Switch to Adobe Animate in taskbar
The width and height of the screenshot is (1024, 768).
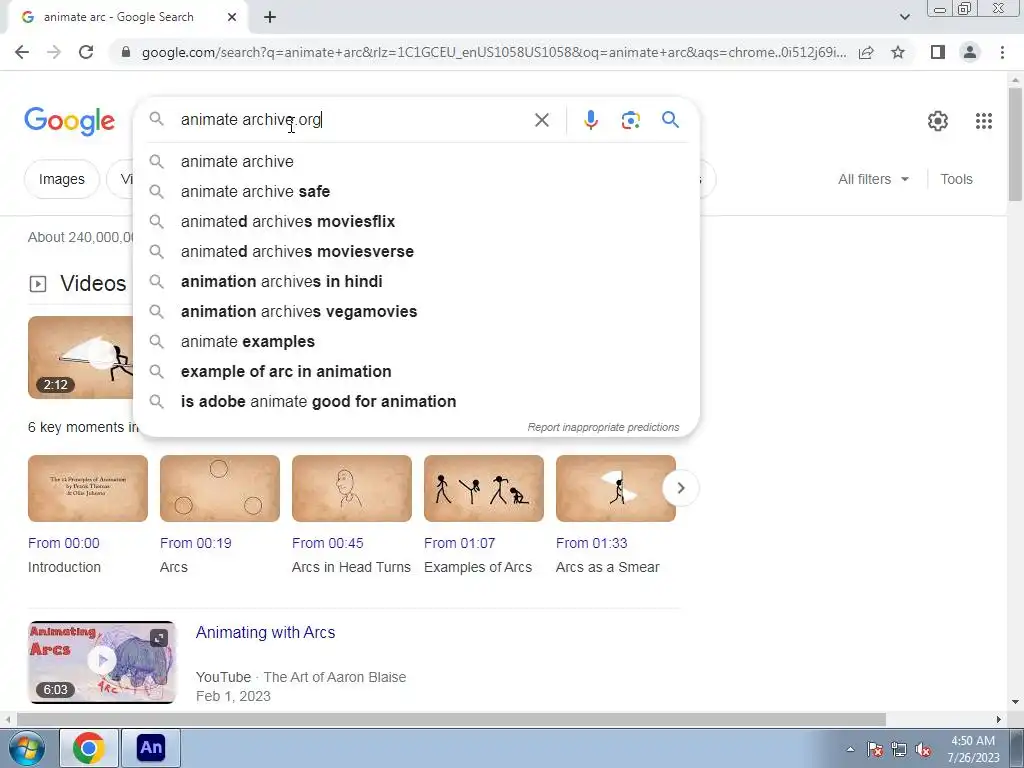pyautogui.click(x=151, y=748)
